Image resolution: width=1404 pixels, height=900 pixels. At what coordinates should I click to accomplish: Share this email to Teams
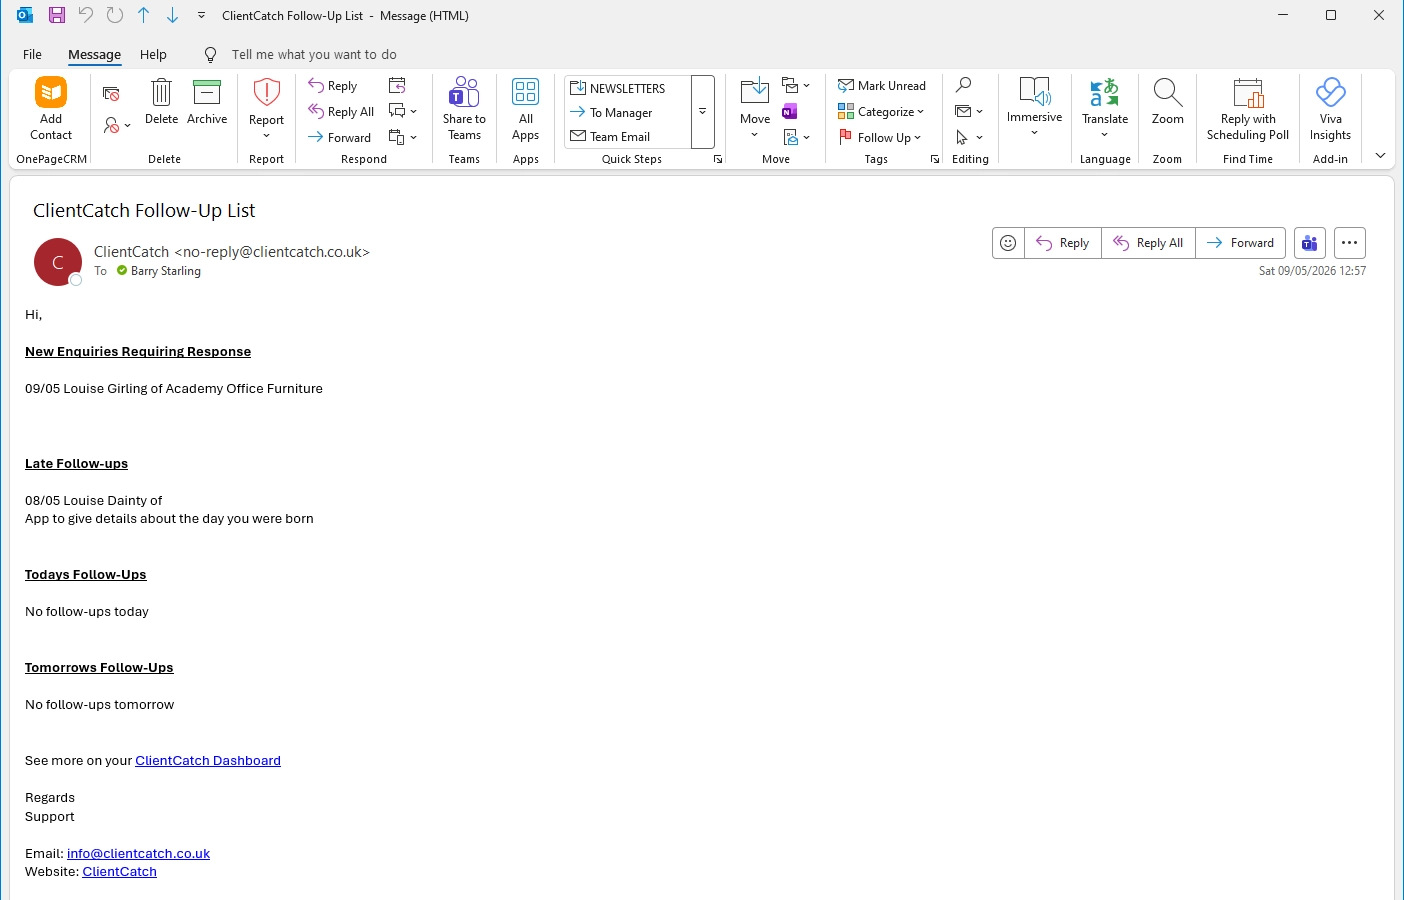(464, 110)
